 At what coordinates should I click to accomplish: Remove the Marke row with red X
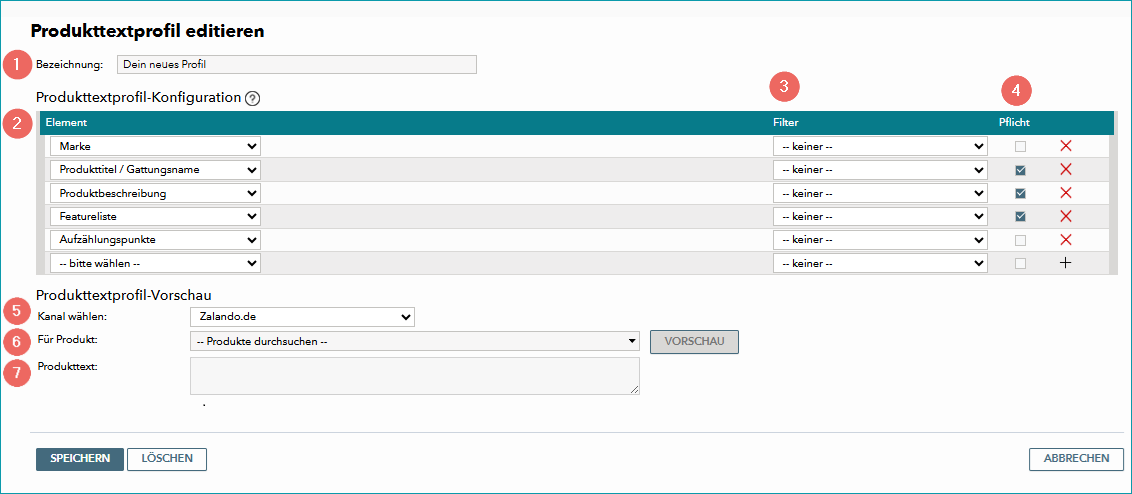1066,147
